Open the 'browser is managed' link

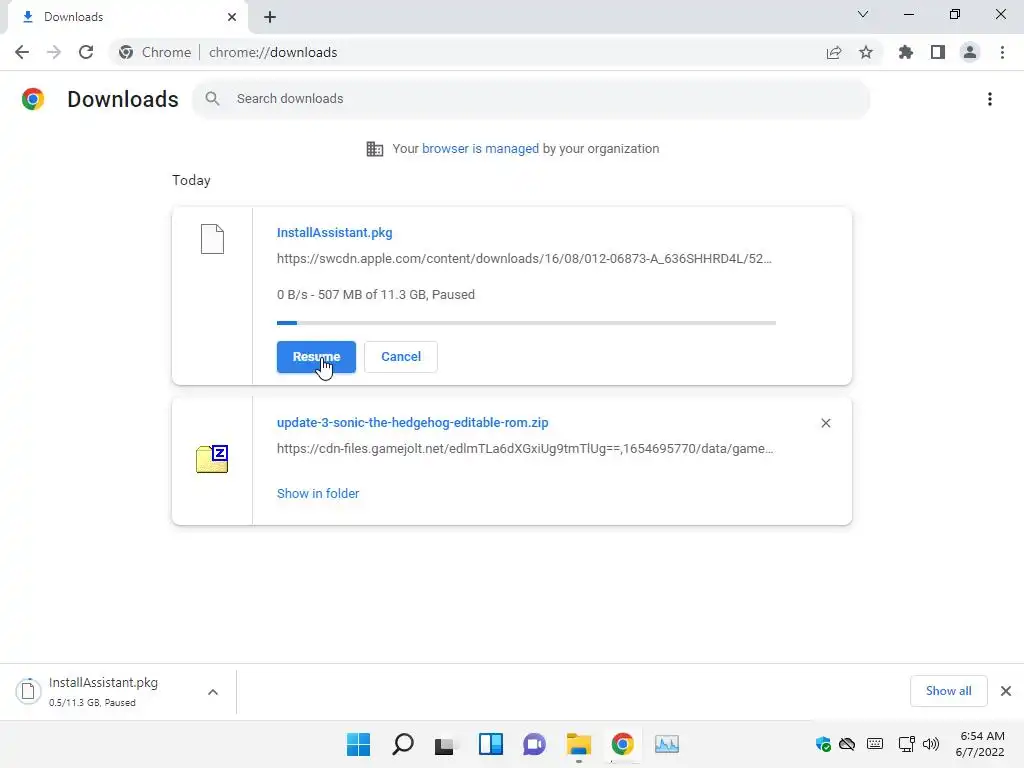tap(480, 149)
